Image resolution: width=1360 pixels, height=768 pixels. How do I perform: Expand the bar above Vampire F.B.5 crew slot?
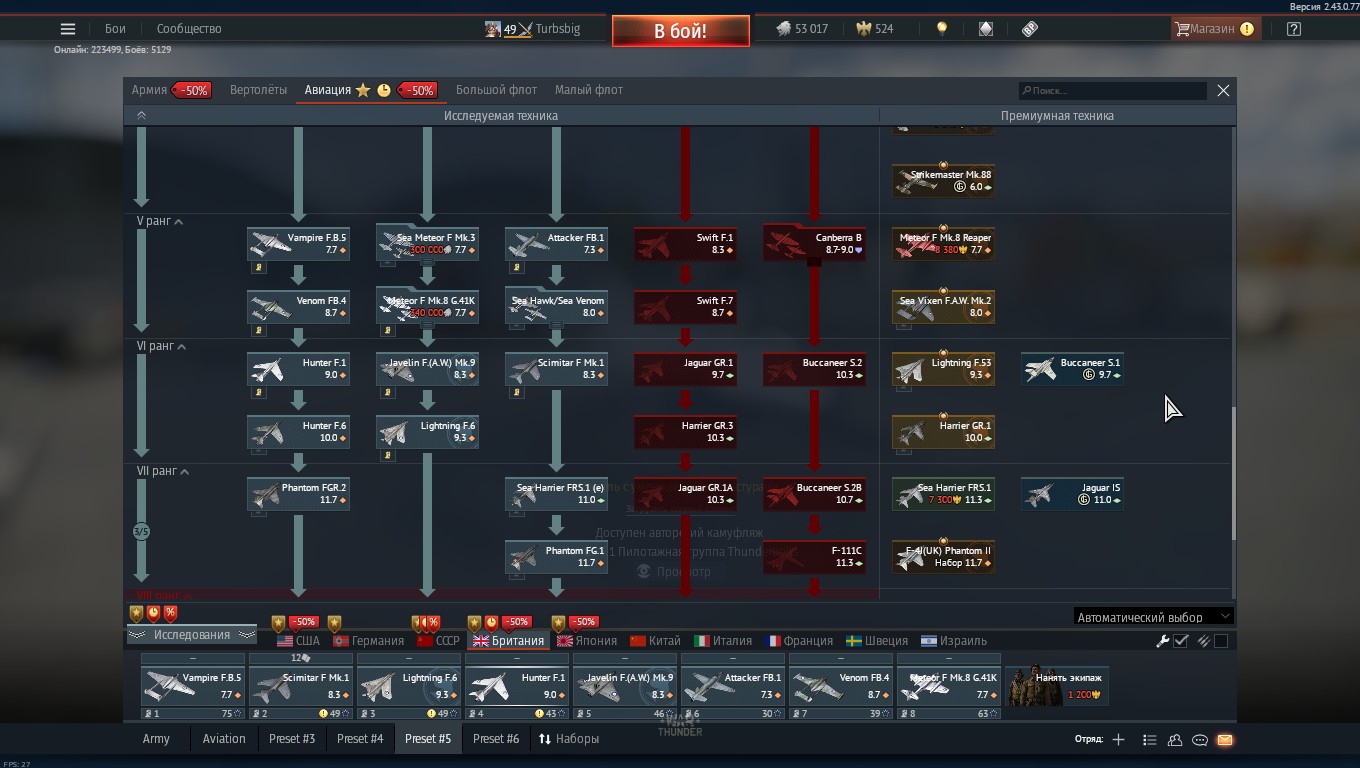[x=193, y=659]
